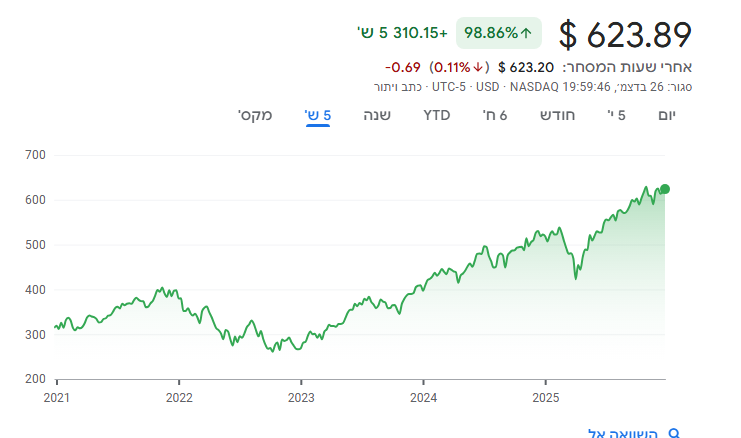This screenshot has height=438, width=741.
Task: Show the שנה (one year) chart range
Action: tap(377, 115)
